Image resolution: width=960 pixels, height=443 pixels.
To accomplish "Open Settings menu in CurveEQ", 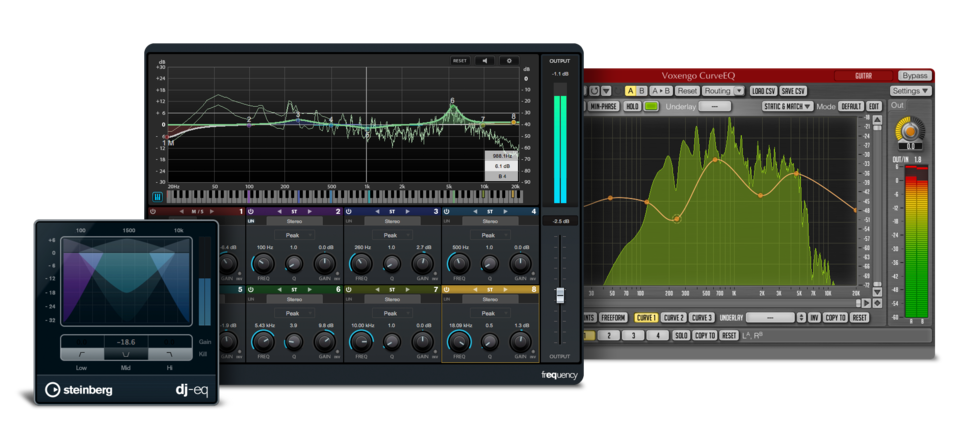I will [910, 91].
